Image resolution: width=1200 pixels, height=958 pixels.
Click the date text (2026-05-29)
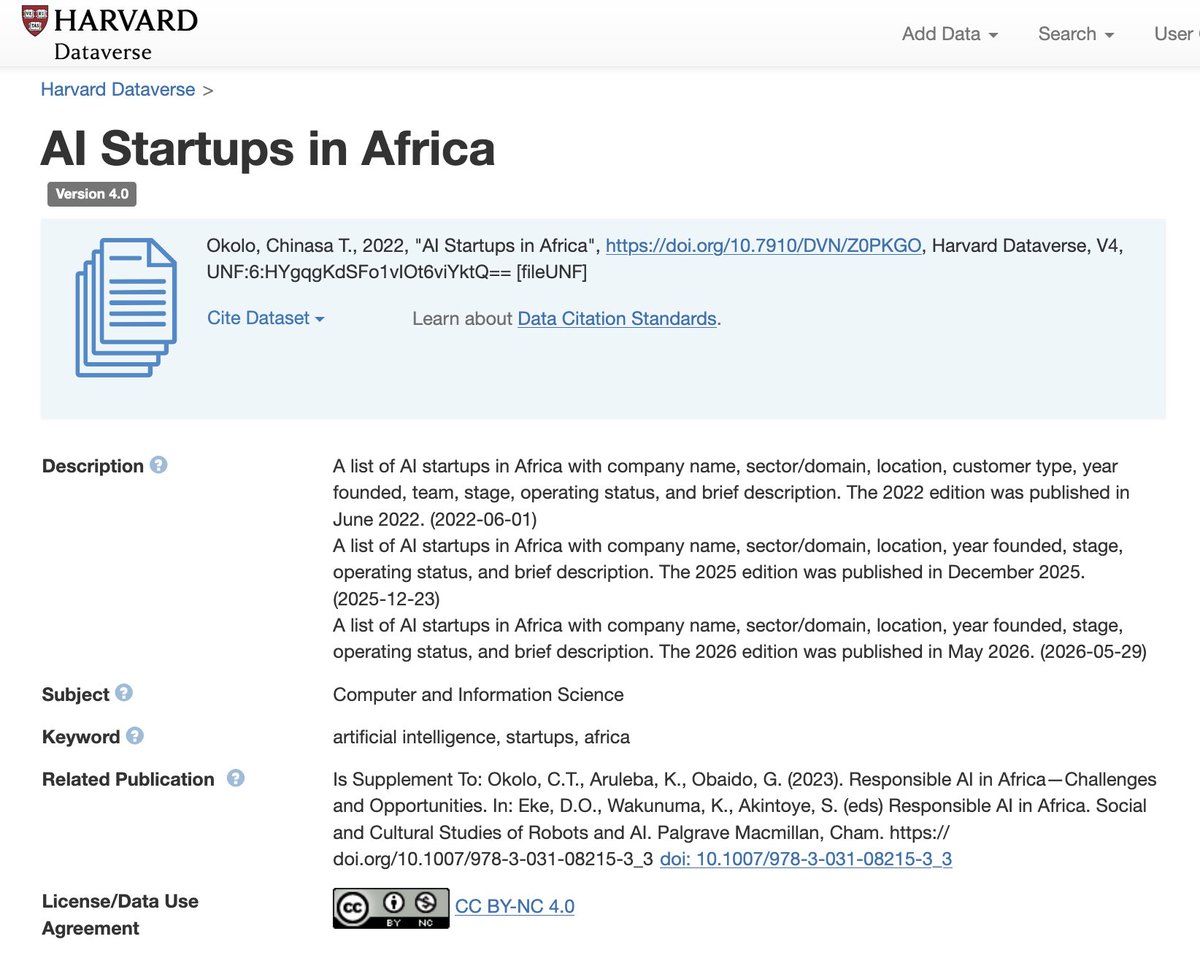pos(1092,651)
